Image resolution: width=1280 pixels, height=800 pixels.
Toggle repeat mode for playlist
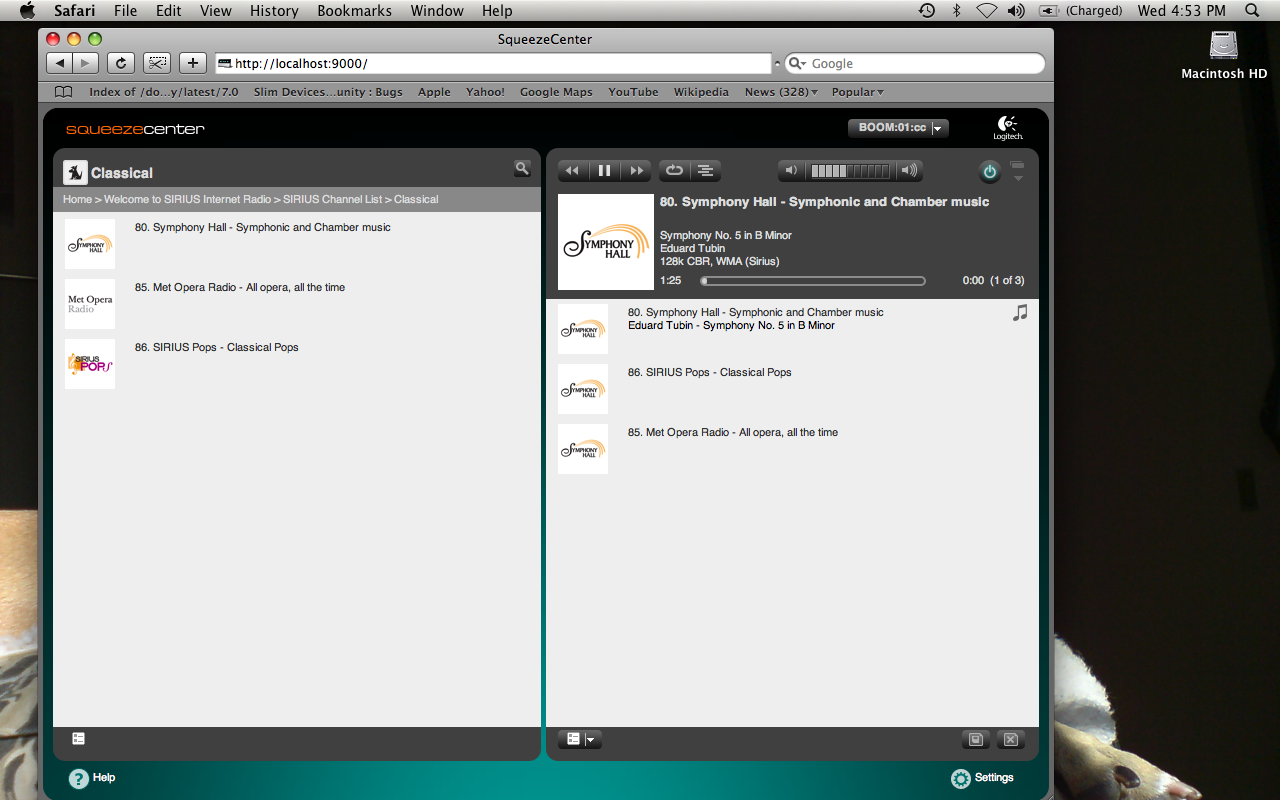point(674,171)
